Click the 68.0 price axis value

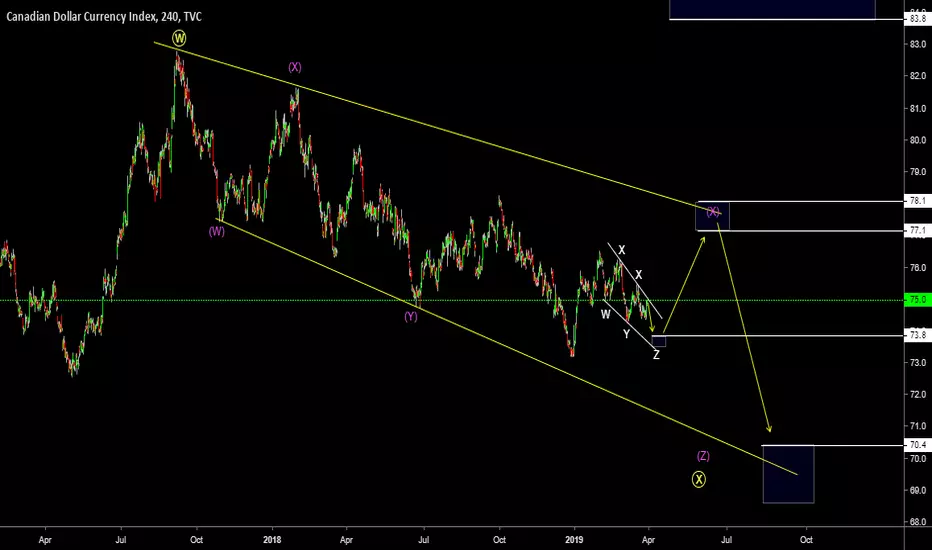coord(917,522)
